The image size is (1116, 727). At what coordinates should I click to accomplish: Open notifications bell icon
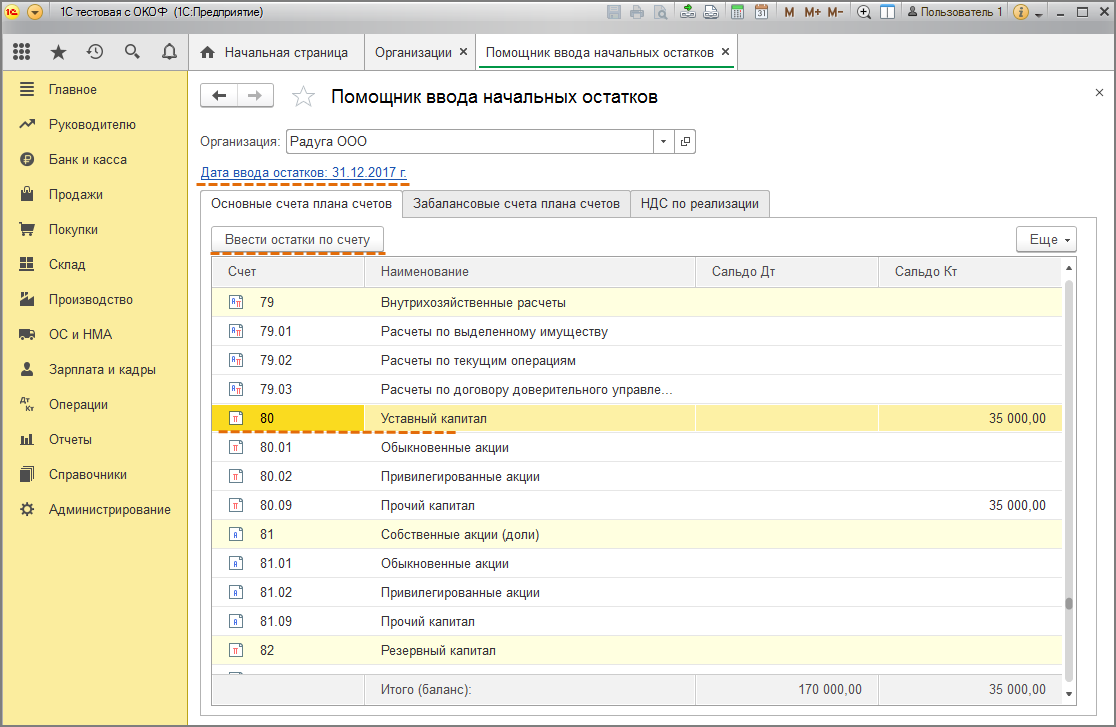(x=168, y=52)
